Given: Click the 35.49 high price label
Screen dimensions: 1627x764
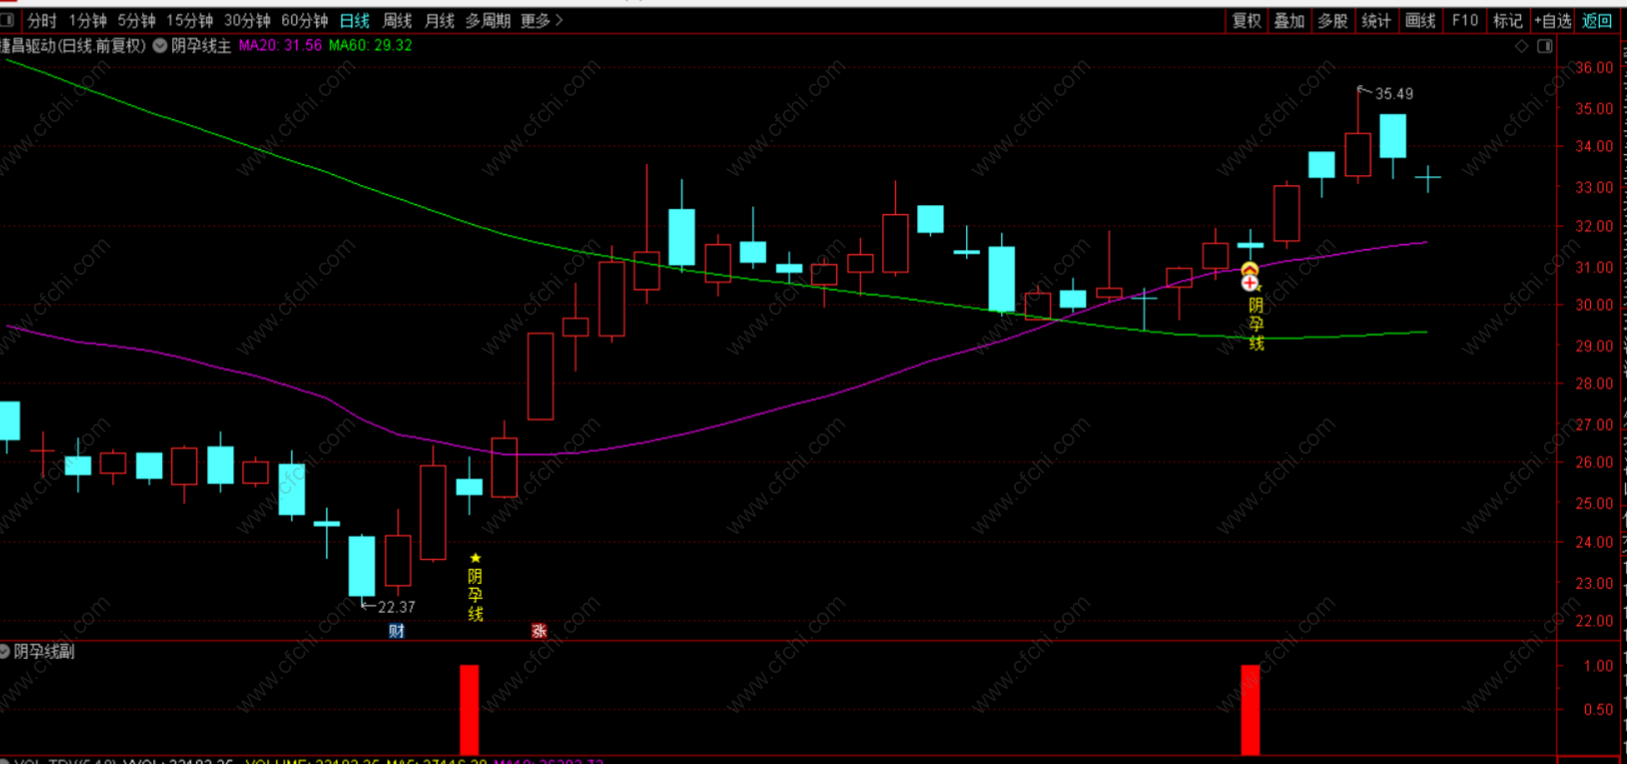Looking at the screenshot, I should tap(1393, 94).
